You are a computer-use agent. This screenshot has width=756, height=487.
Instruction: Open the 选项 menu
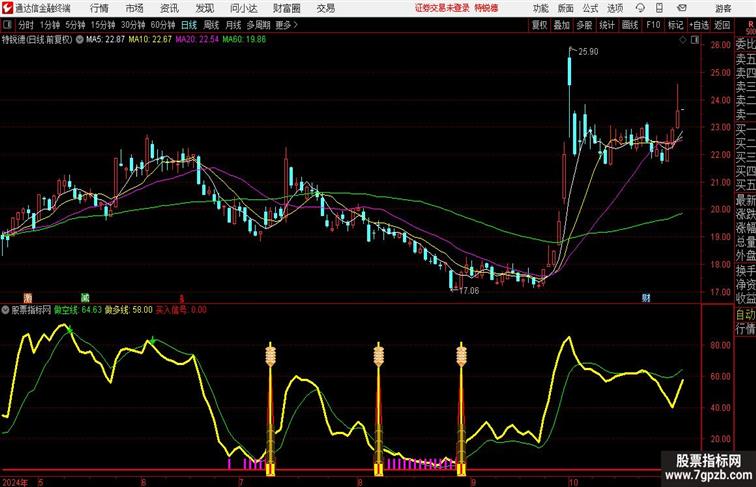click(x=615, y=8)
